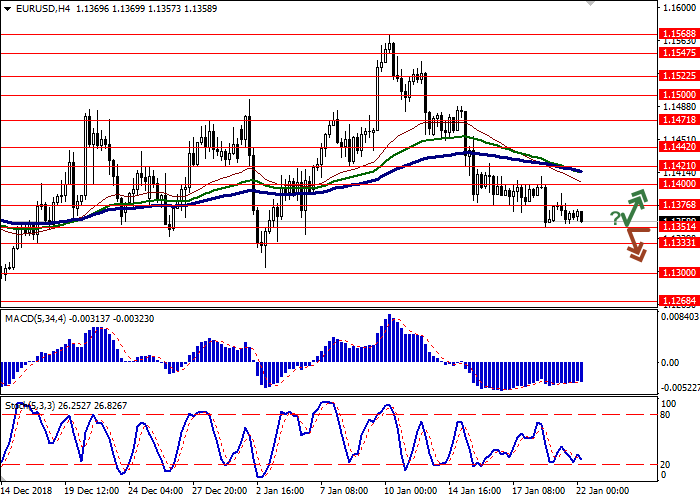700x500 pixels.
Task: Select the 1.13000 price level label
Action: tap(677, 272)
